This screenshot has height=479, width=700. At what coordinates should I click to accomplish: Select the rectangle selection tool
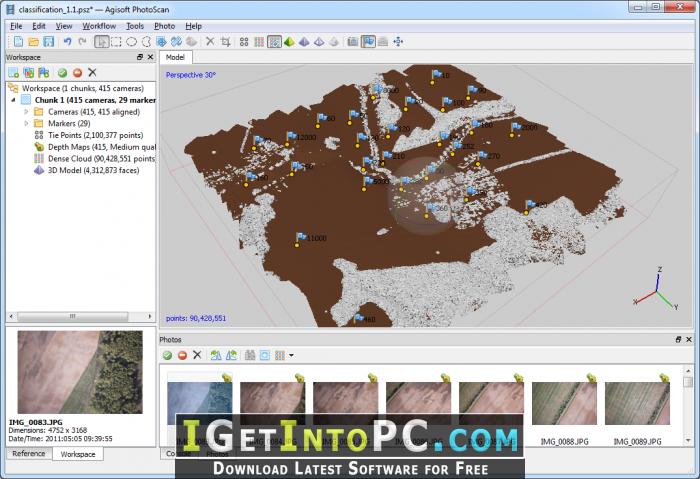pyautogui.click(x=117, y=42)
